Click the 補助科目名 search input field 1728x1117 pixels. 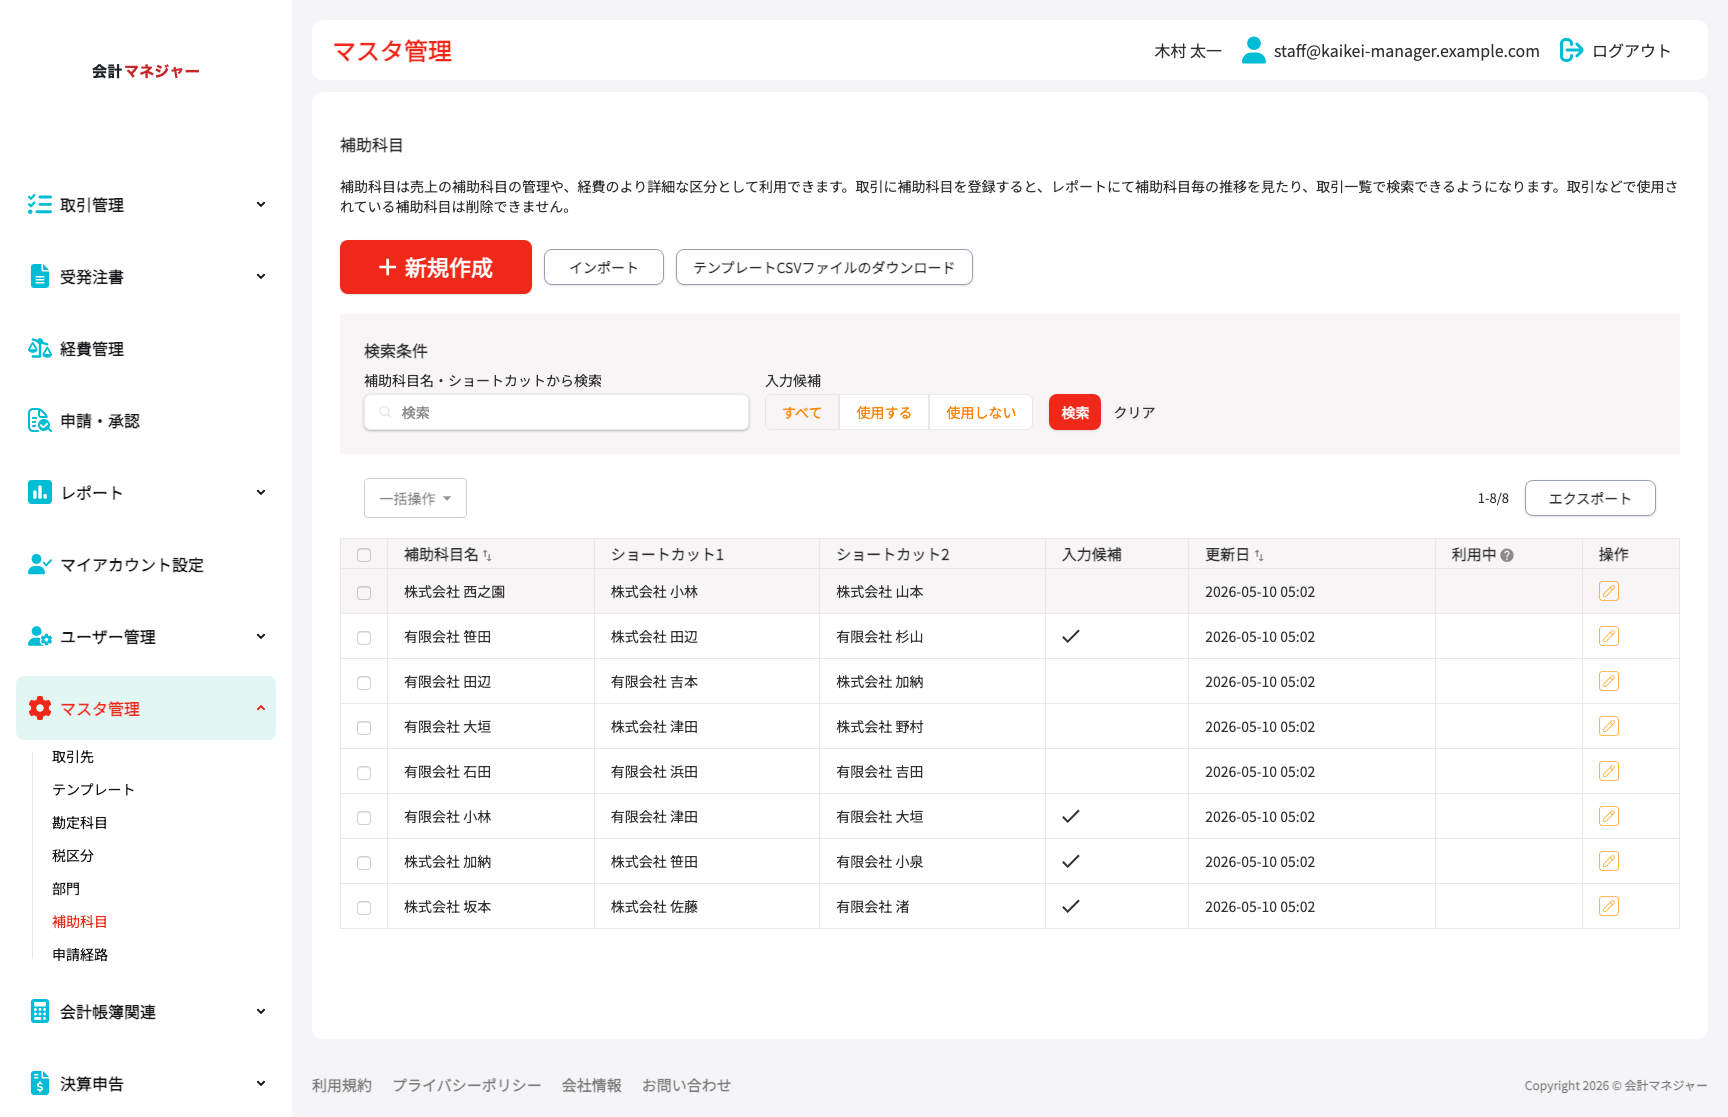(557, 412)
